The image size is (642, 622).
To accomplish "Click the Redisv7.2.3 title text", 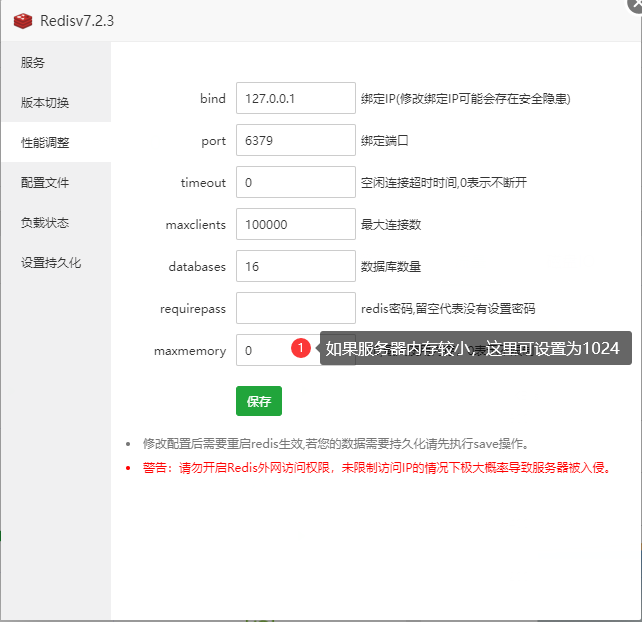I will (77, 21).
